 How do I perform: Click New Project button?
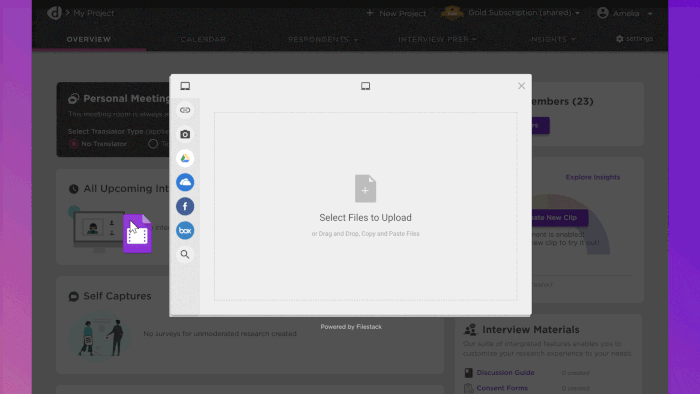coord(396,13)
